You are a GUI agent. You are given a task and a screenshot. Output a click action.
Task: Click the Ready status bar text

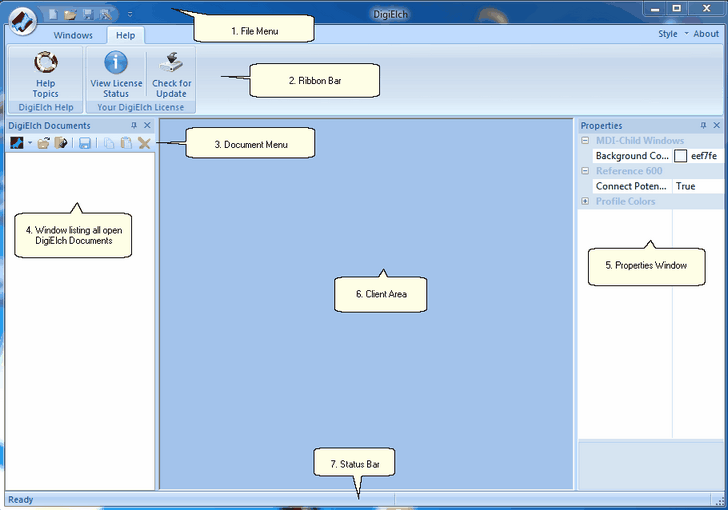coord(20,500)
